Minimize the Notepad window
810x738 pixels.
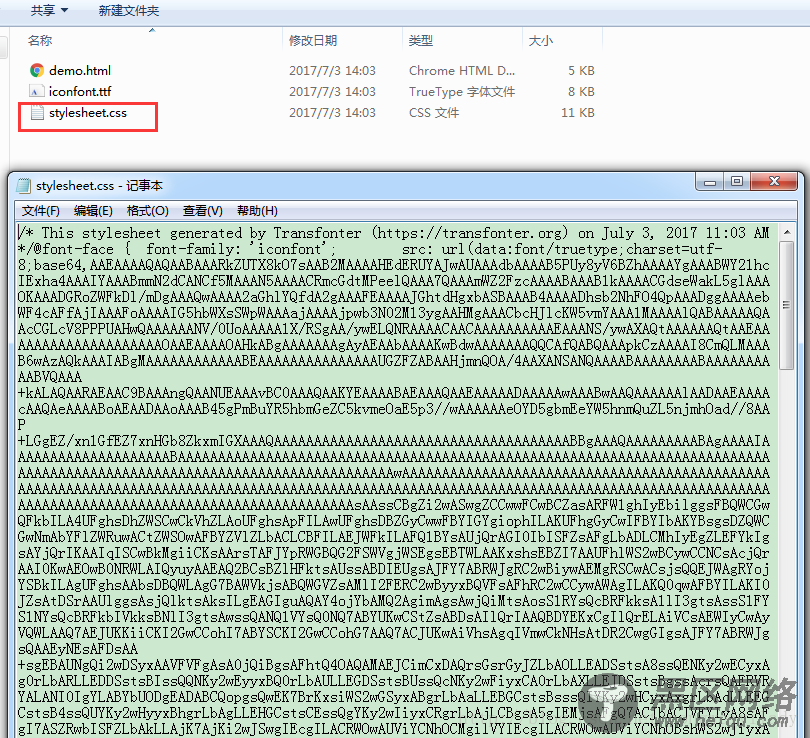pos(710,182)
